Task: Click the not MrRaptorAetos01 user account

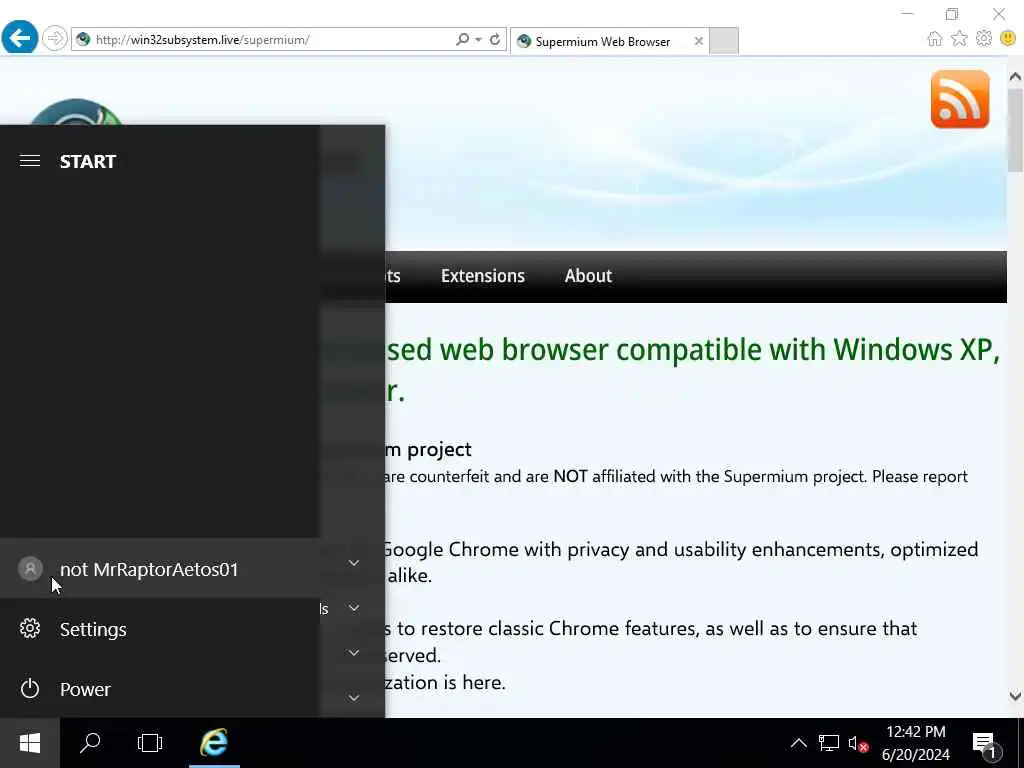Action: tap(159, 568)
